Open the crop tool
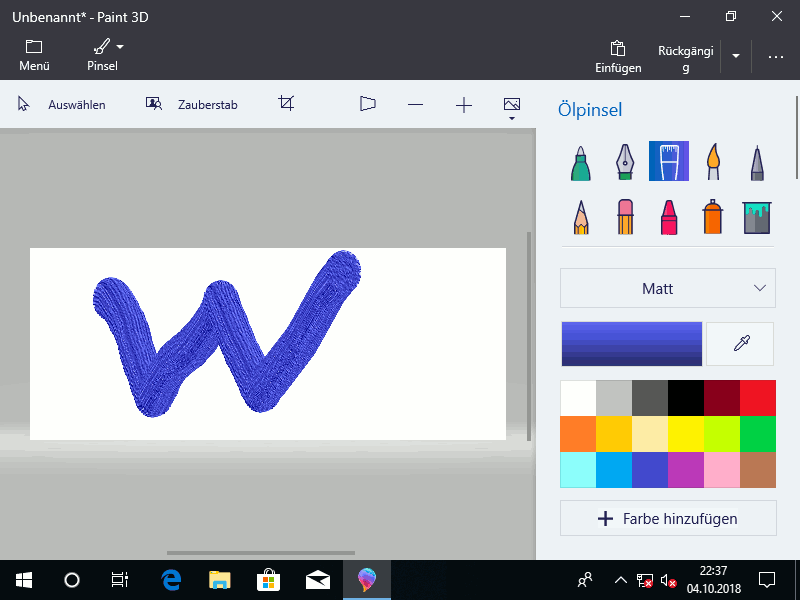The height and width of the screenshot is (600, 800). point(286,103)
